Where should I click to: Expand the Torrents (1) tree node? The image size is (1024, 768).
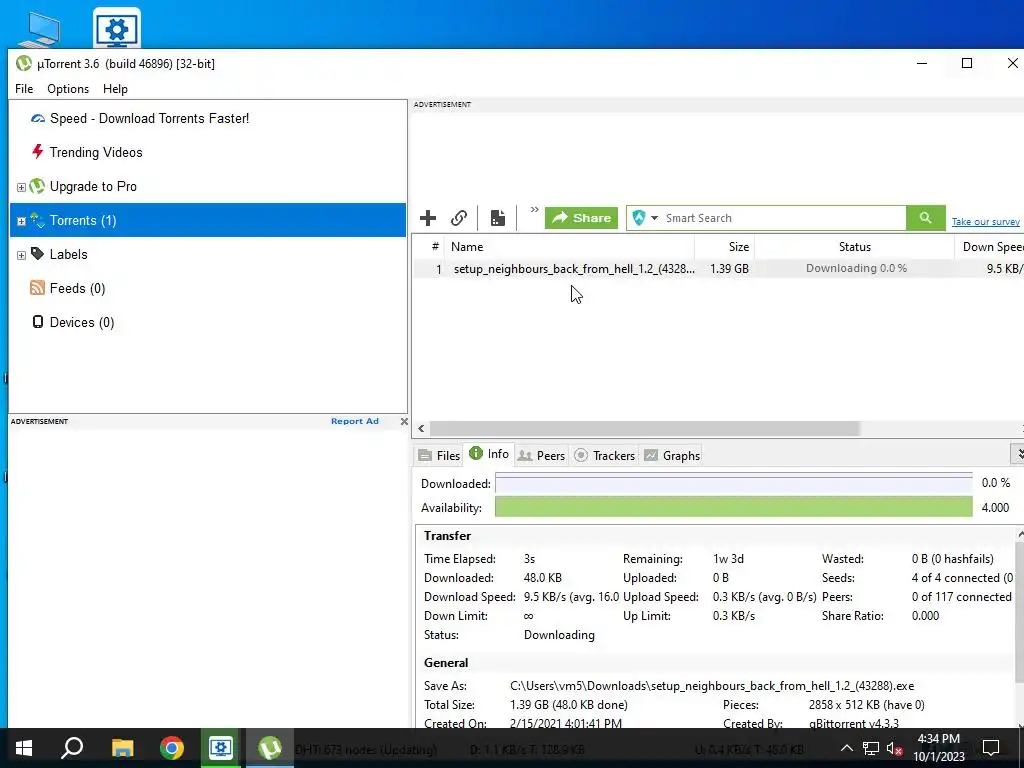pyautogui.click(x=21, y=221)
